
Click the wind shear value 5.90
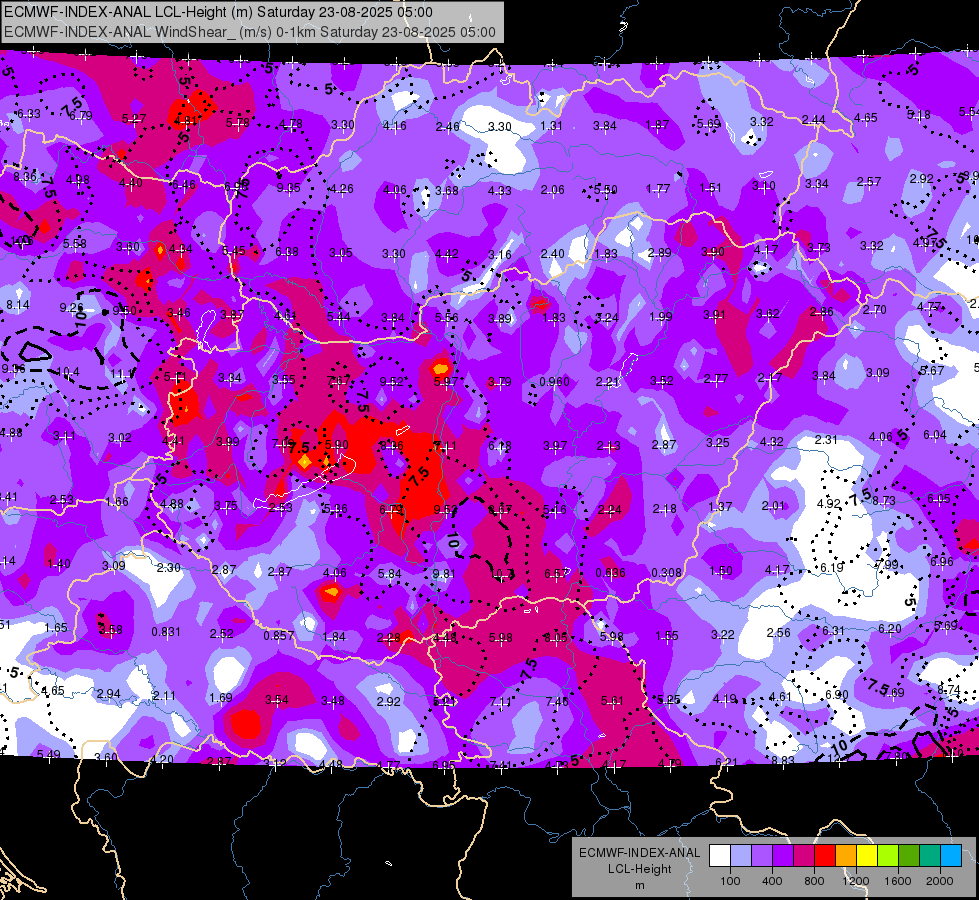337,445
